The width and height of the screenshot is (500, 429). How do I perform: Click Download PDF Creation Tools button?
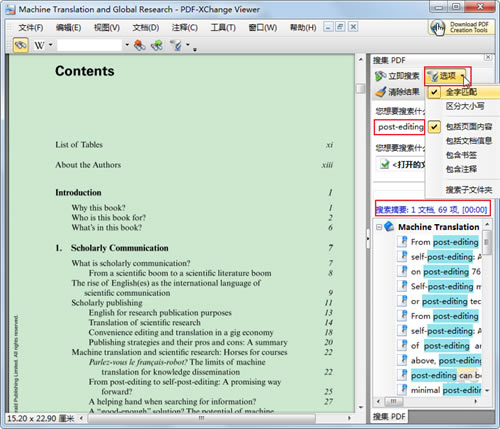tap(461, 27)
